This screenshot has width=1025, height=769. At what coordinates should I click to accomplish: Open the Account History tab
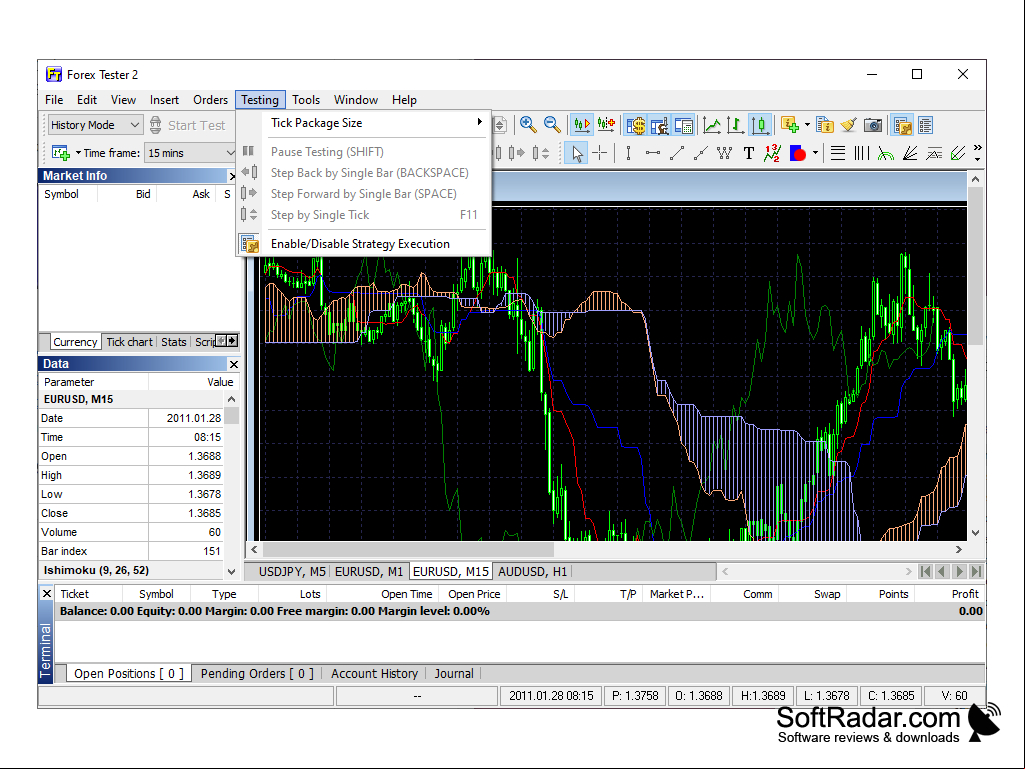tap(374, 674)
